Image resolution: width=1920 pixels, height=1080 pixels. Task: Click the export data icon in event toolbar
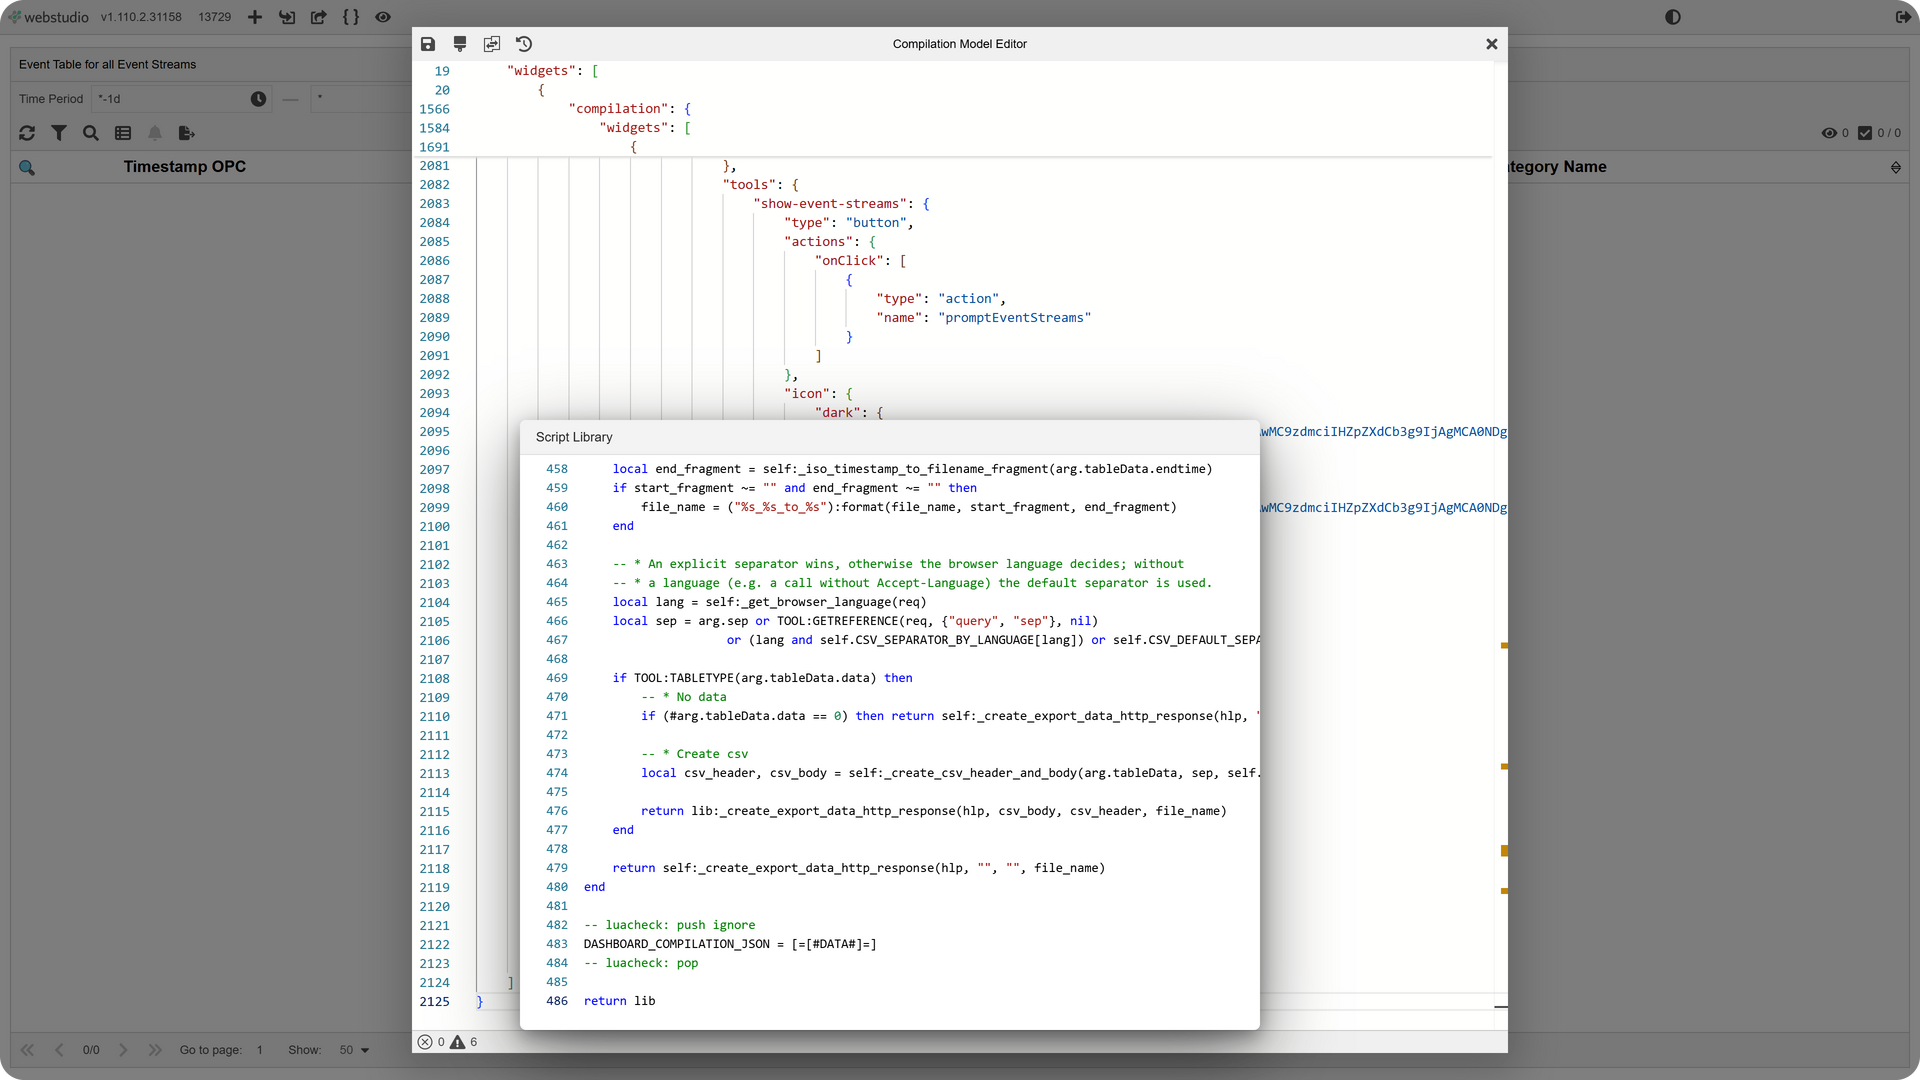(187, 133)
